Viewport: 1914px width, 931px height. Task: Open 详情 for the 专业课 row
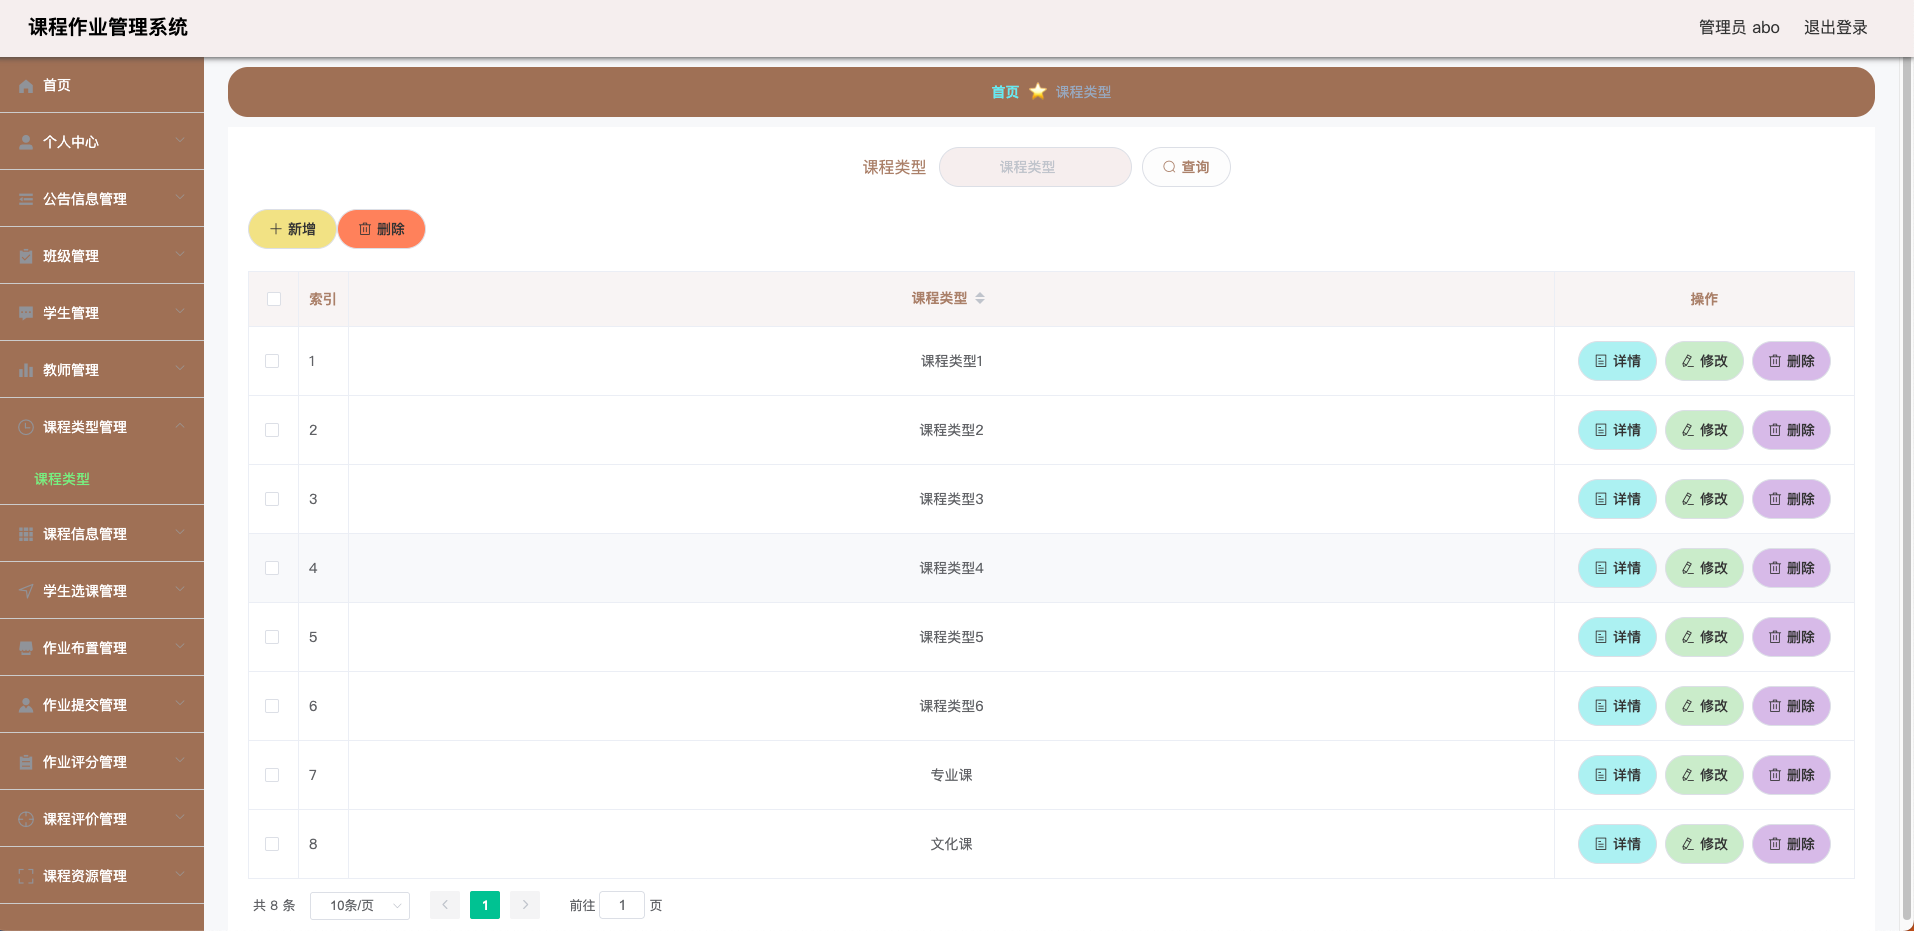click(x=1617, y=775)
